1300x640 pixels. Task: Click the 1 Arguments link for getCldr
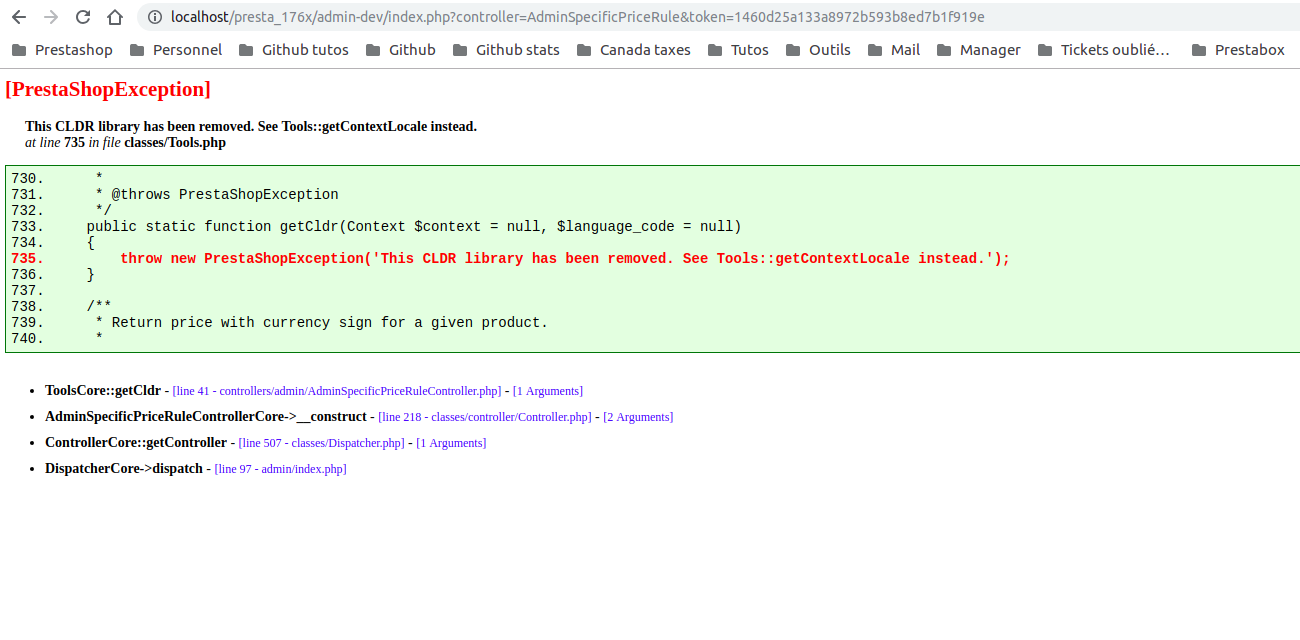click(x=547, y=390)
